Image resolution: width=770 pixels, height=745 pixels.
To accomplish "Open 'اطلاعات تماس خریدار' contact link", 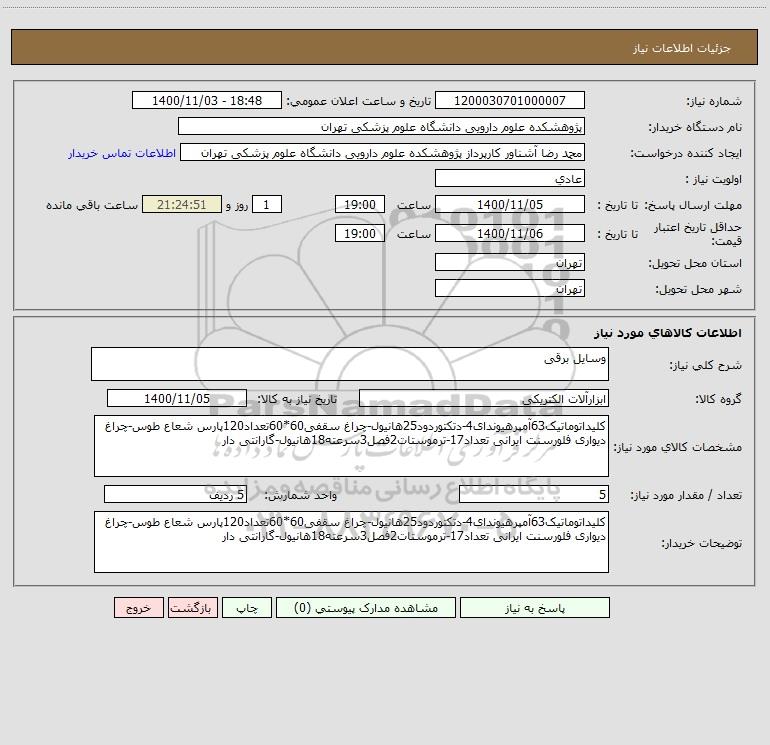I will click(x=122, y=153).
